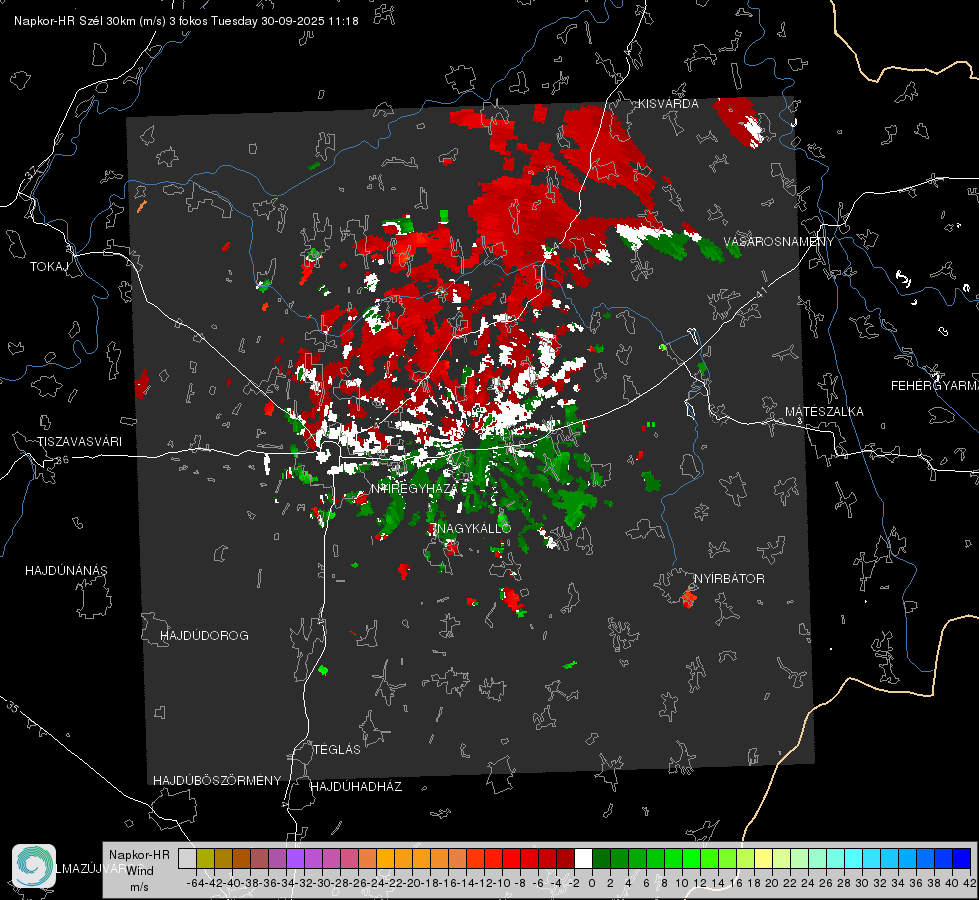Screen dimensions: 979x900
Task: Select the dark green swatch between 0 and 2
Action: (601, 858)
